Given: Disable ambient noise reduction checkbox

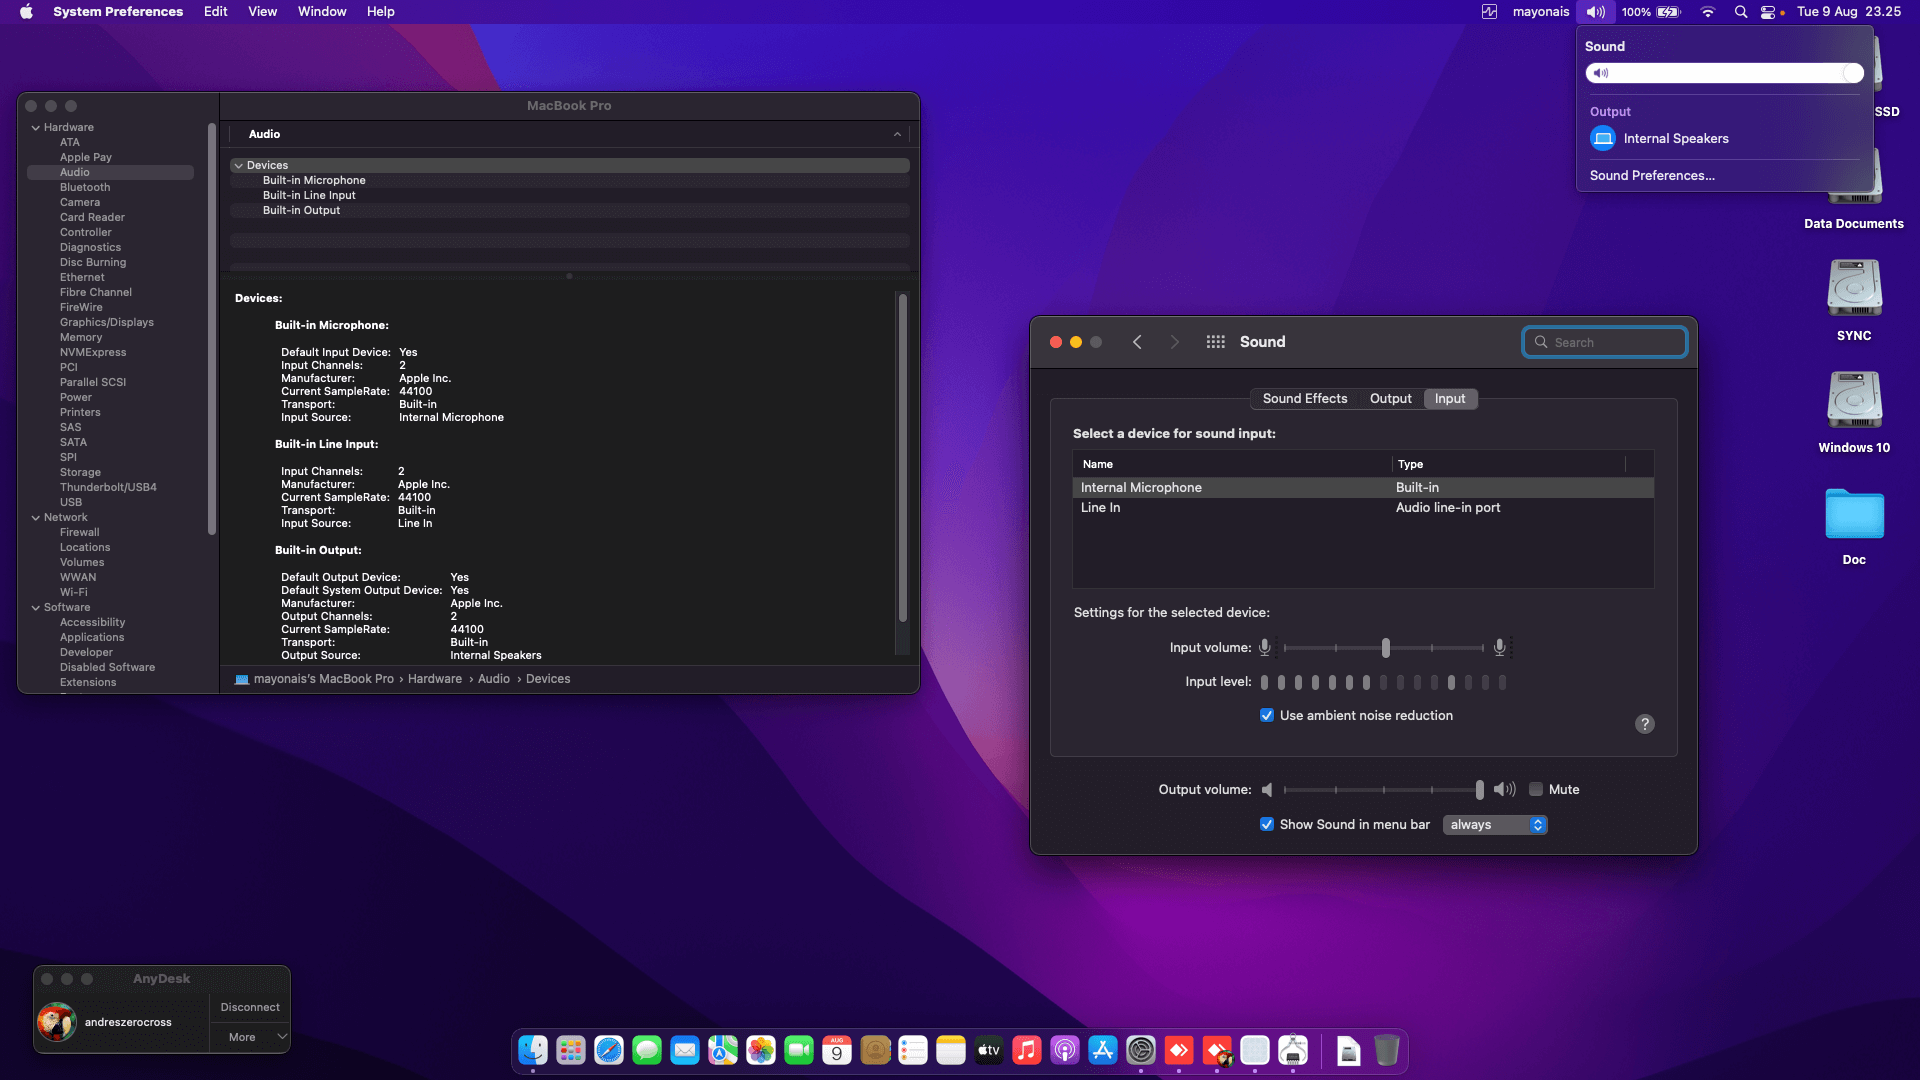Looking at the screenshot, I should pyautogui.click(x=1267, y=716).
